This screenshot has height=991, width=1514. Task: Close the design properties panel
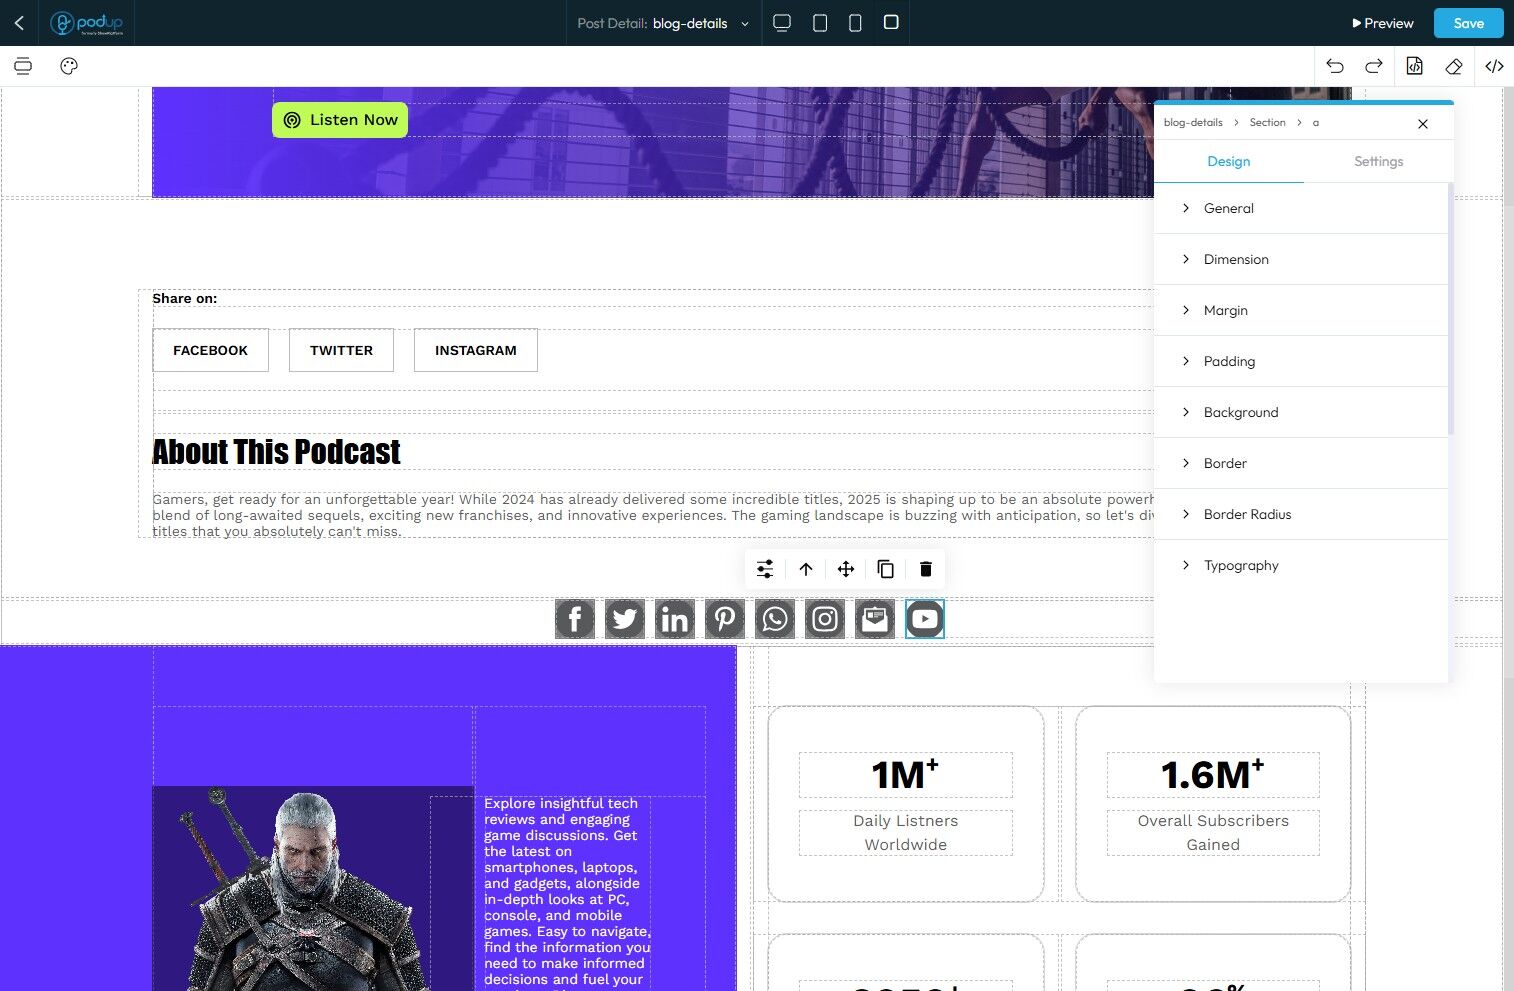1423,124
